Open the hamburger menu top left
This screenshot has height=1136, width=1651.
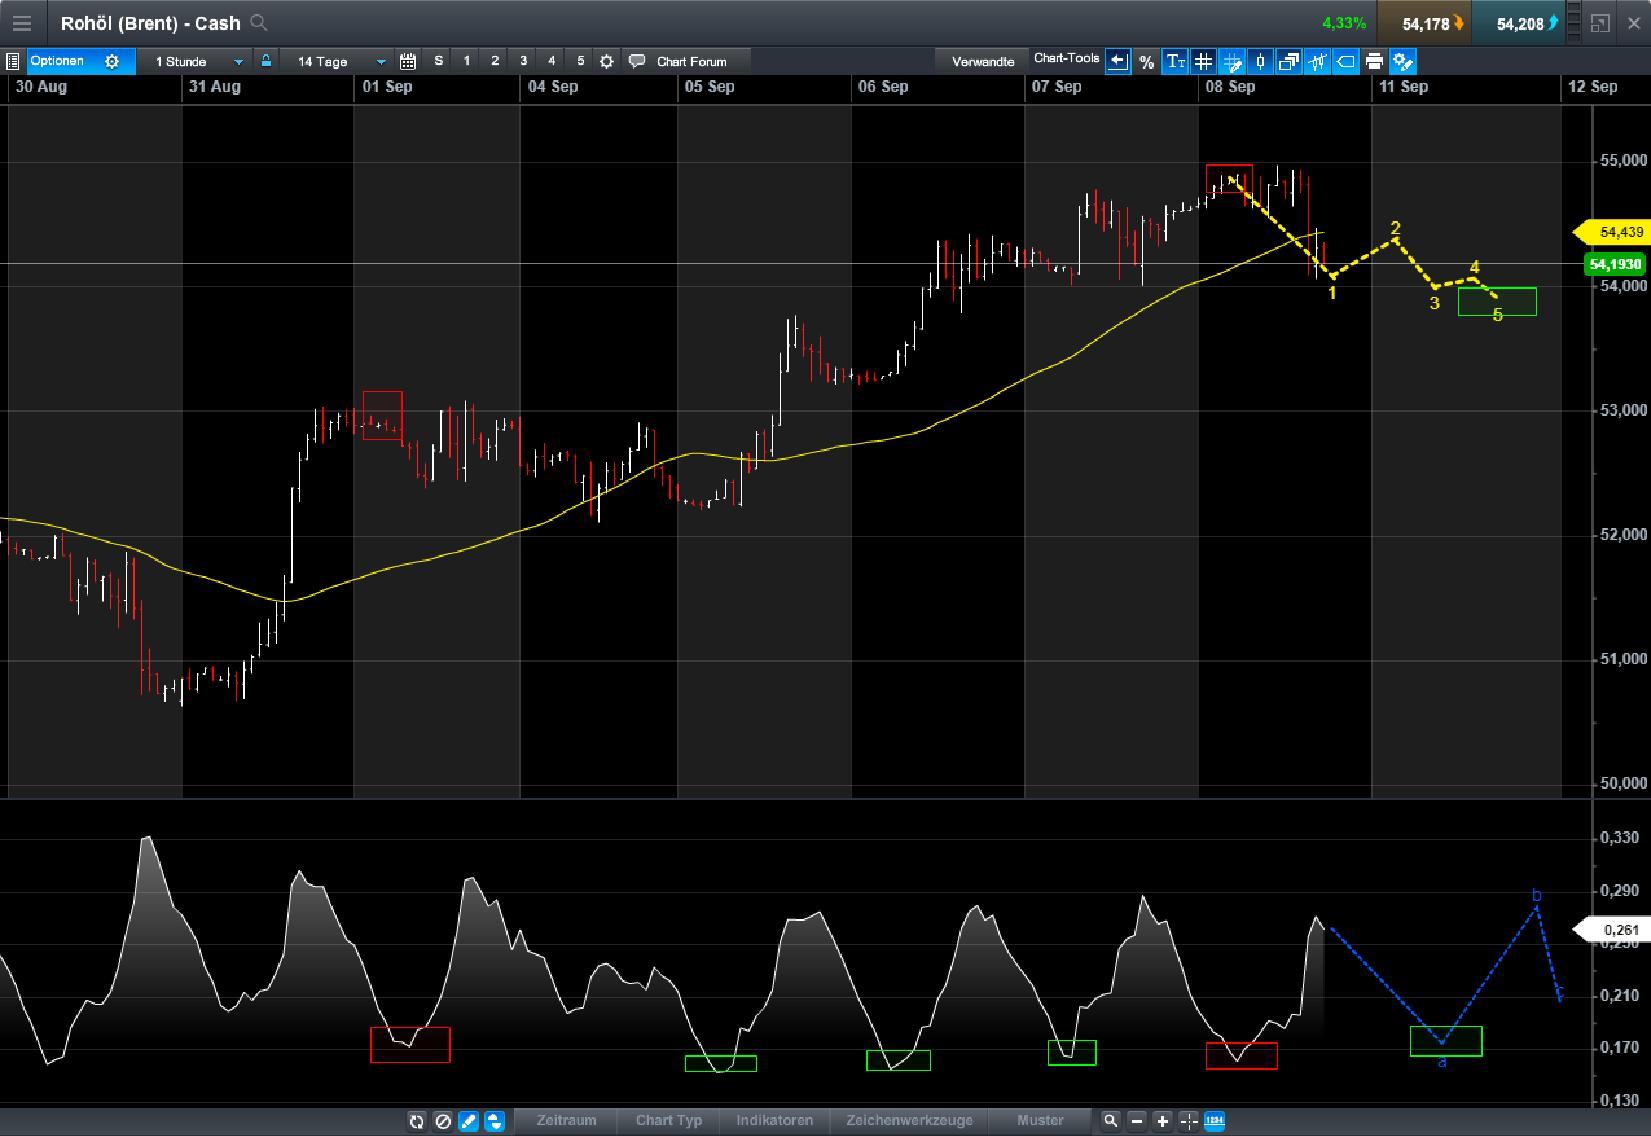pyautogui.click(x=21, y=23)
